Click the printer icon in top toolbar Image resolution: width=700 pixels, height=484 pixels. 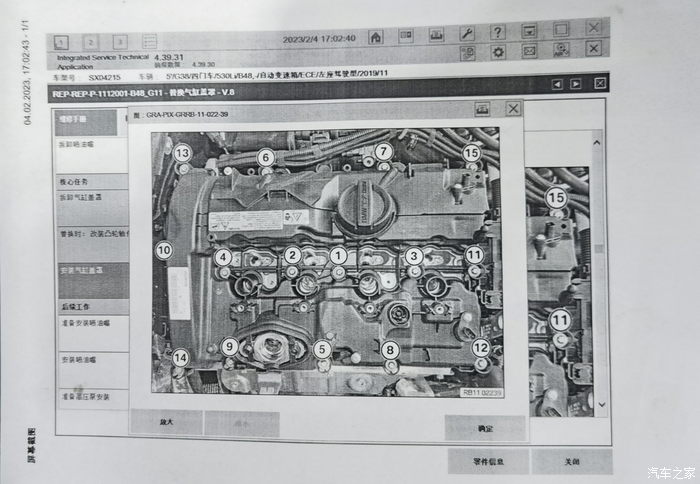coord(436,34)
